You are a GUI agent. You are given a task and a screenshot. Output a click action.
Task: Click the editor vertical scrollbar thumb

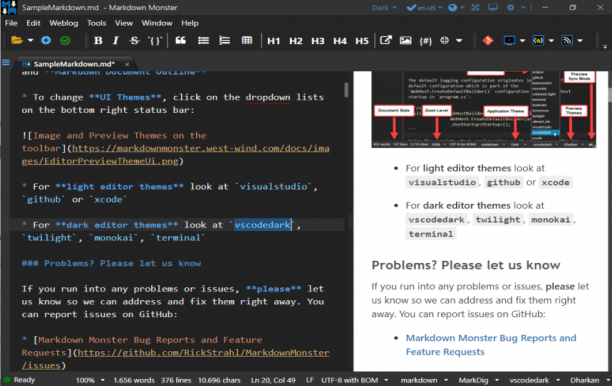pyautogui.click(x=346, y=90)
